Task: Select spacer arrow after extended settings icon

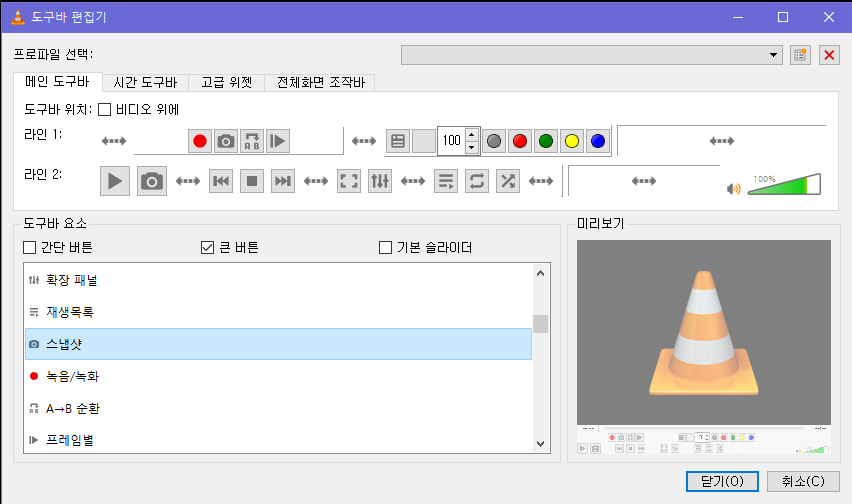Action: point(413,181)
